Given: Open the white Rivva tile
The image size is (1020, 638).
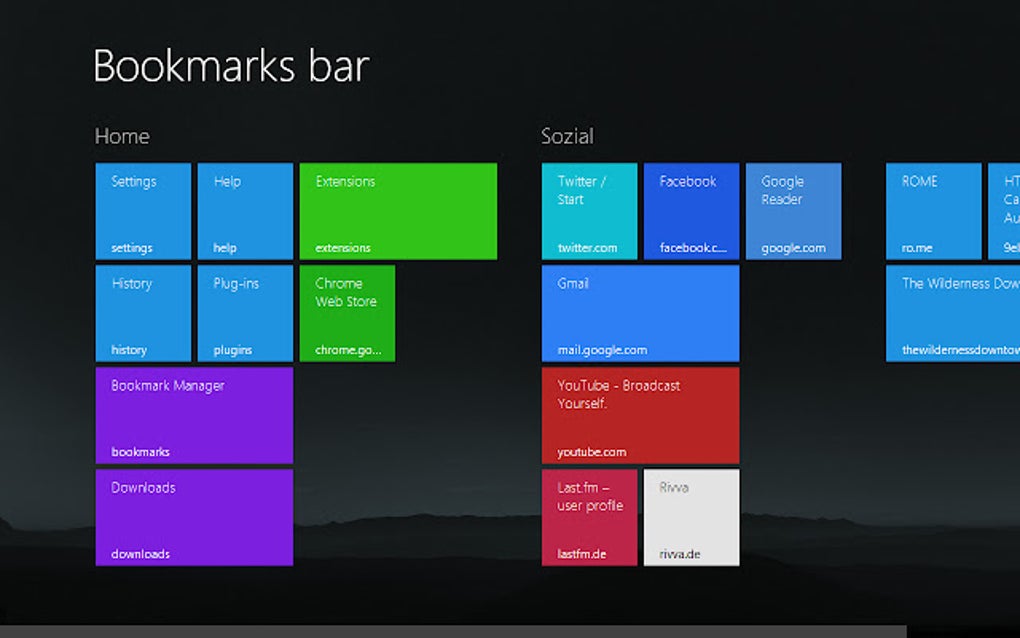Looking at the screenshot, I should tap(691, 518).
